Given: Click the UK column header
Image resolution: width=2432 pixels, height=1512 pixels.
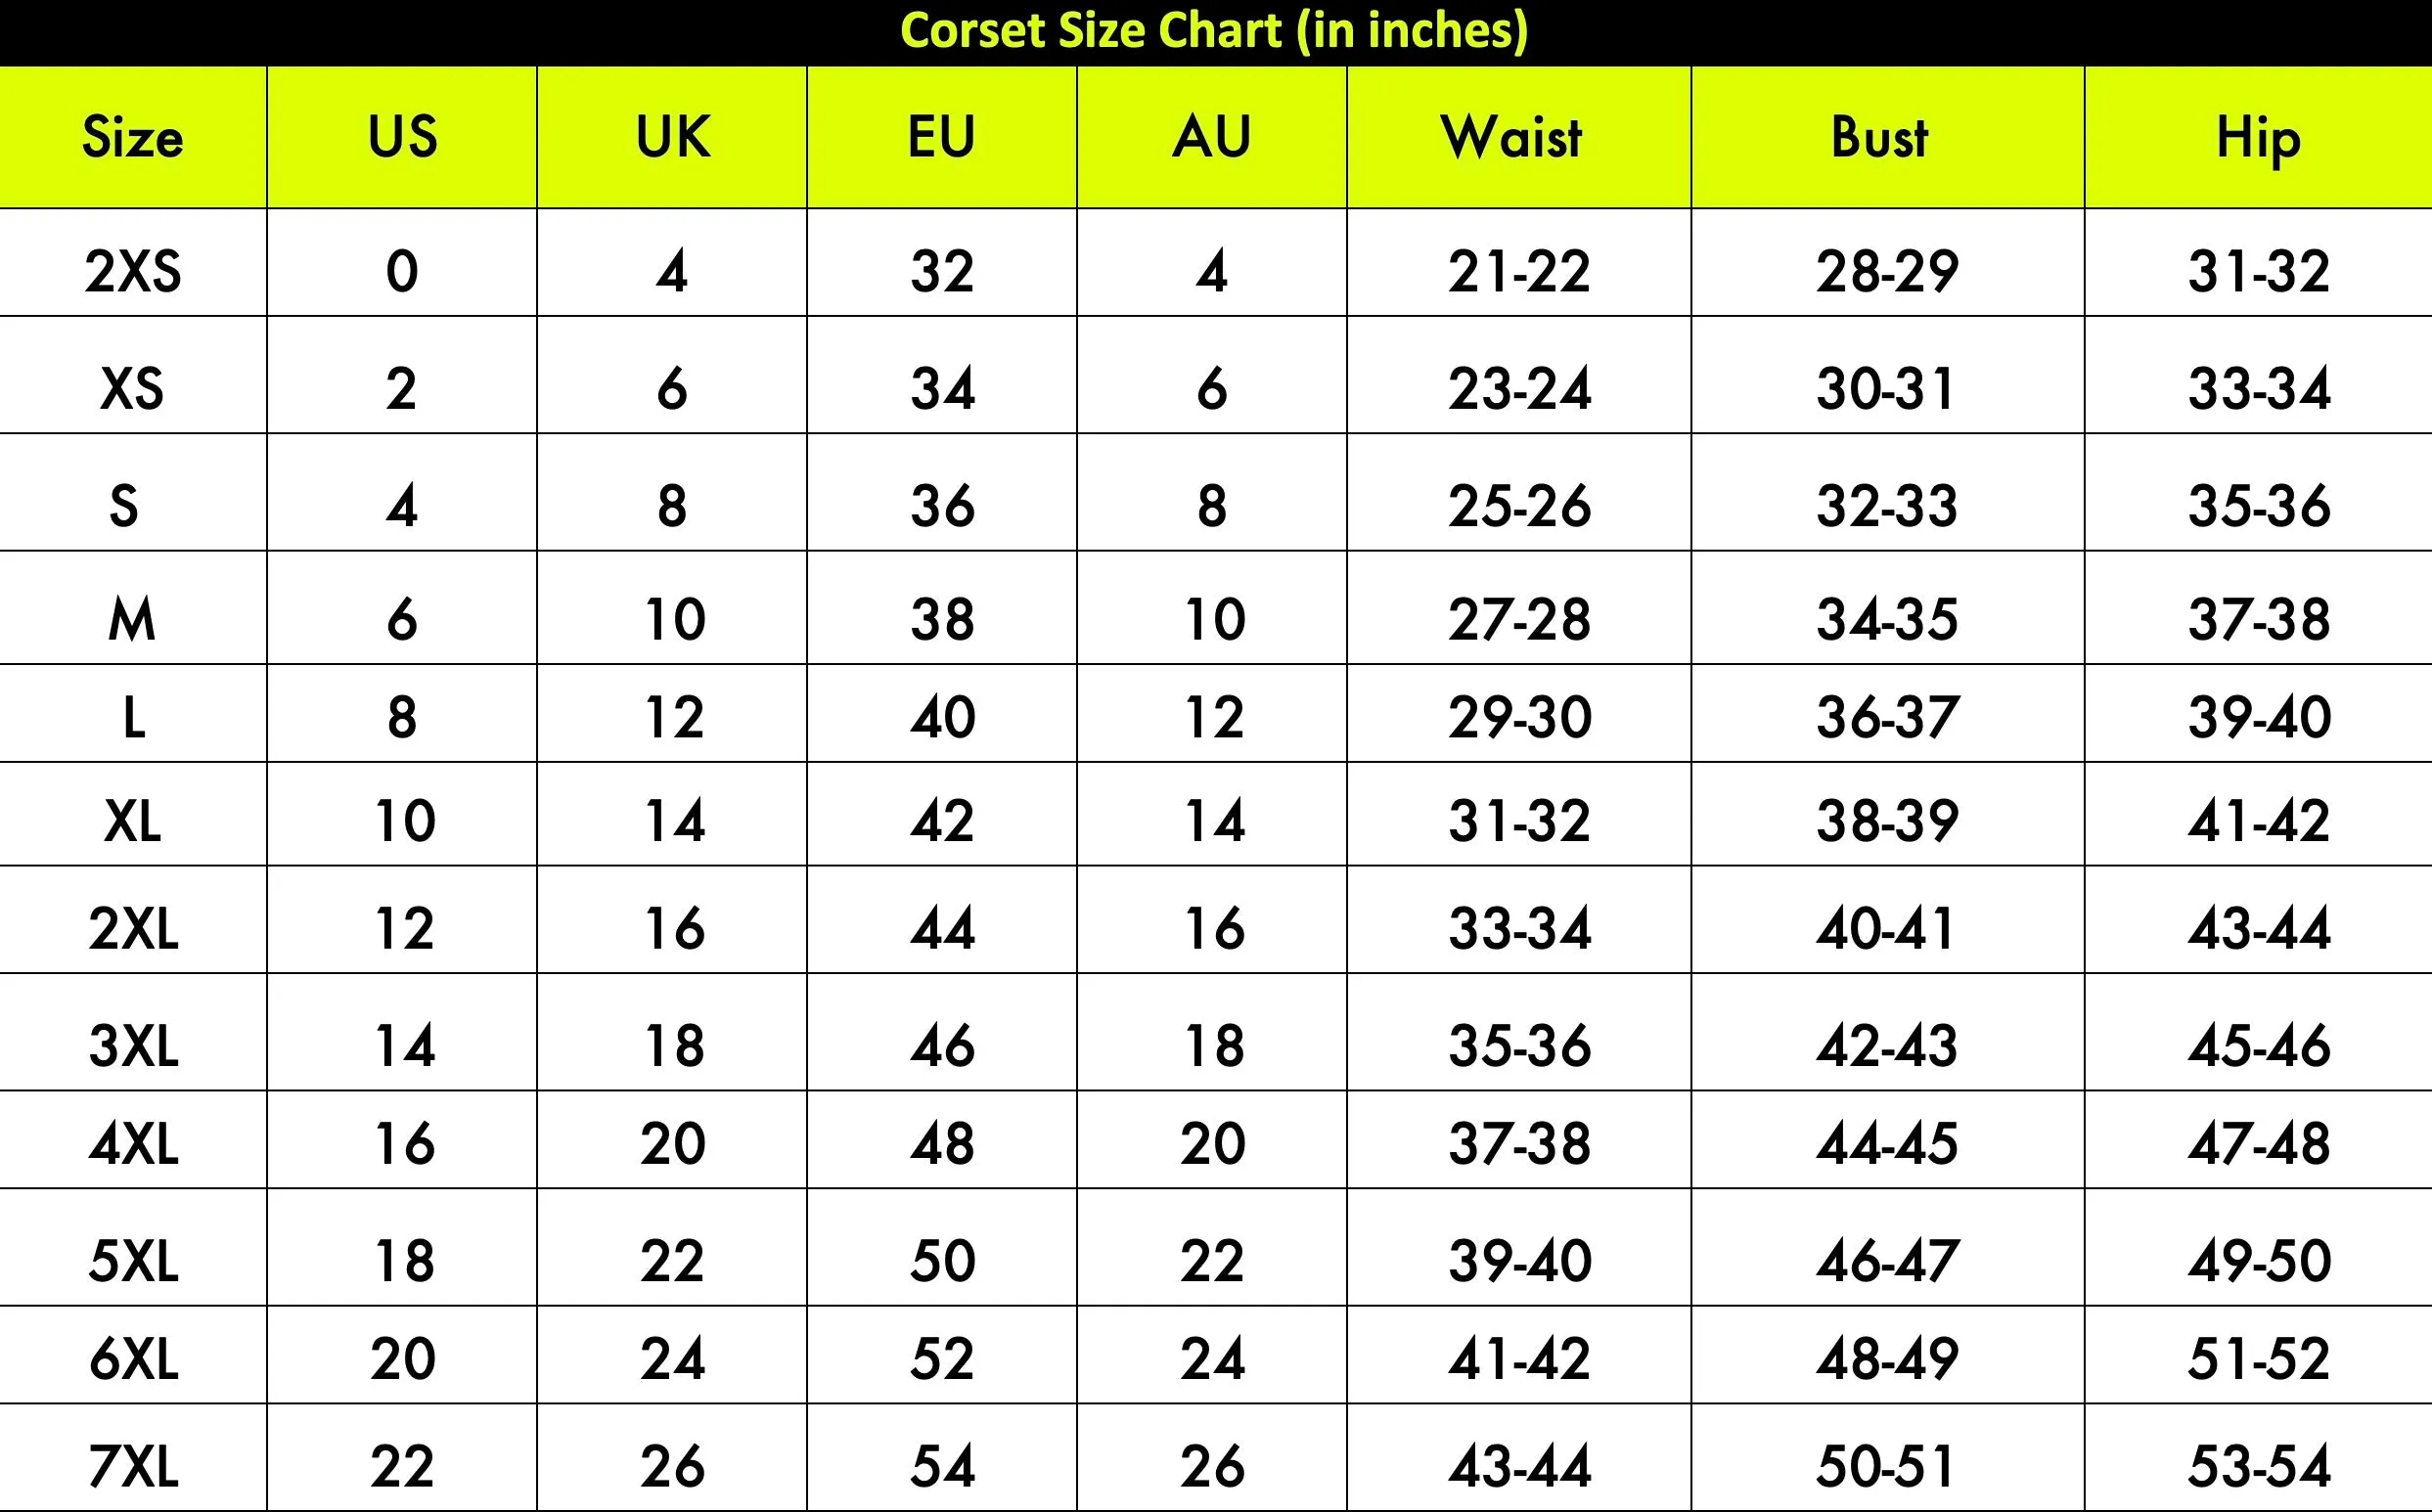Looking at the screenshot, I should (673, 137).
